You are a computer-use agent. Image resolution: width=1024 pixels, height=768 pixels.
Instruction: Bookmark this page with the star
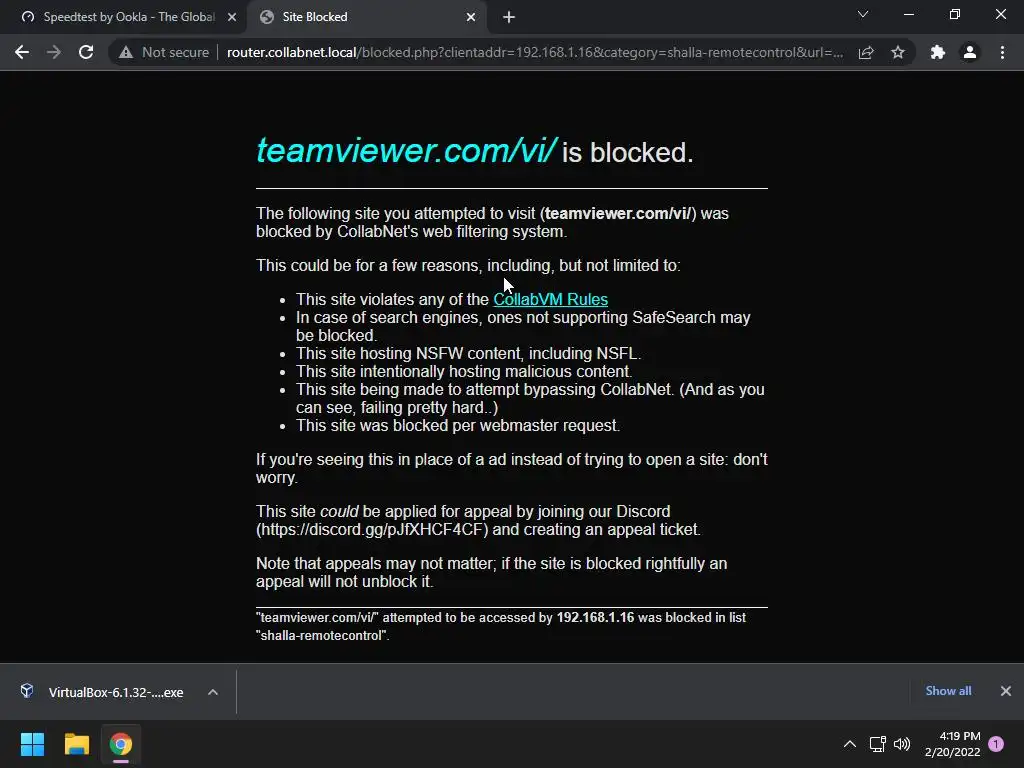tap(898, 52)
